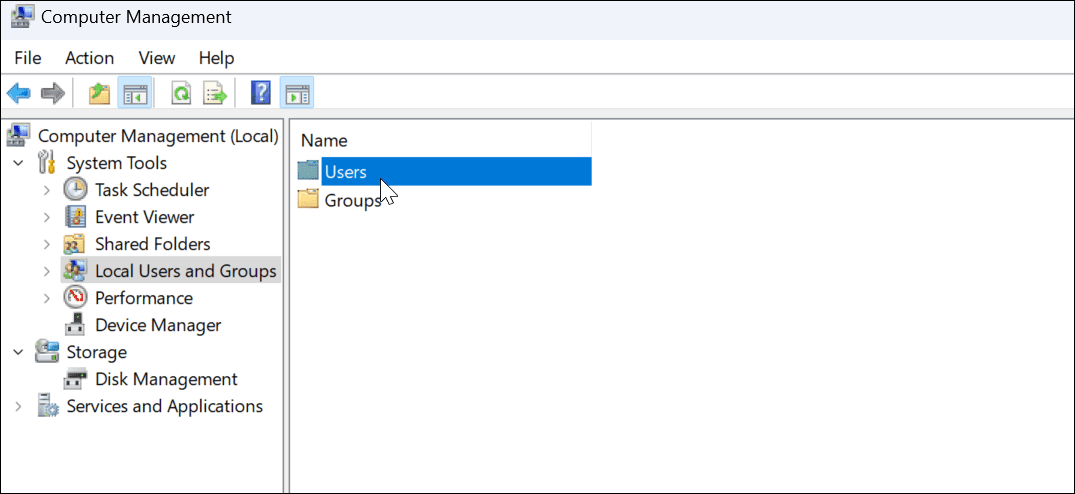This screenshot has width=1075, height=494.
Task: Click the Task Scheduler clock icon
Action: coord(75,189)
